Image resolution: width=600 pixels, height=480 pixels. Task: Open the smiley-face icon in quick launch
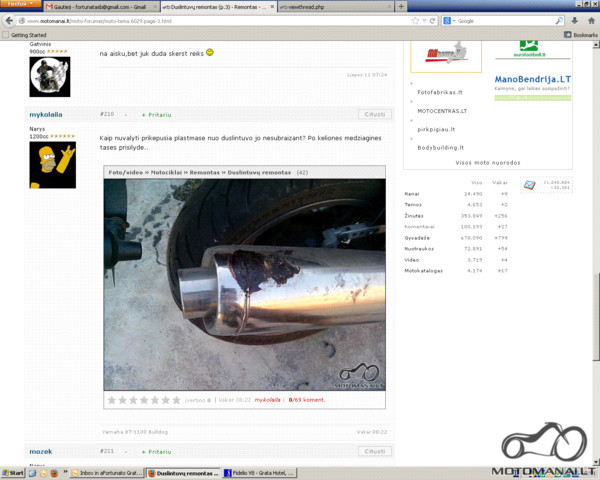click(x=43, y=473)
